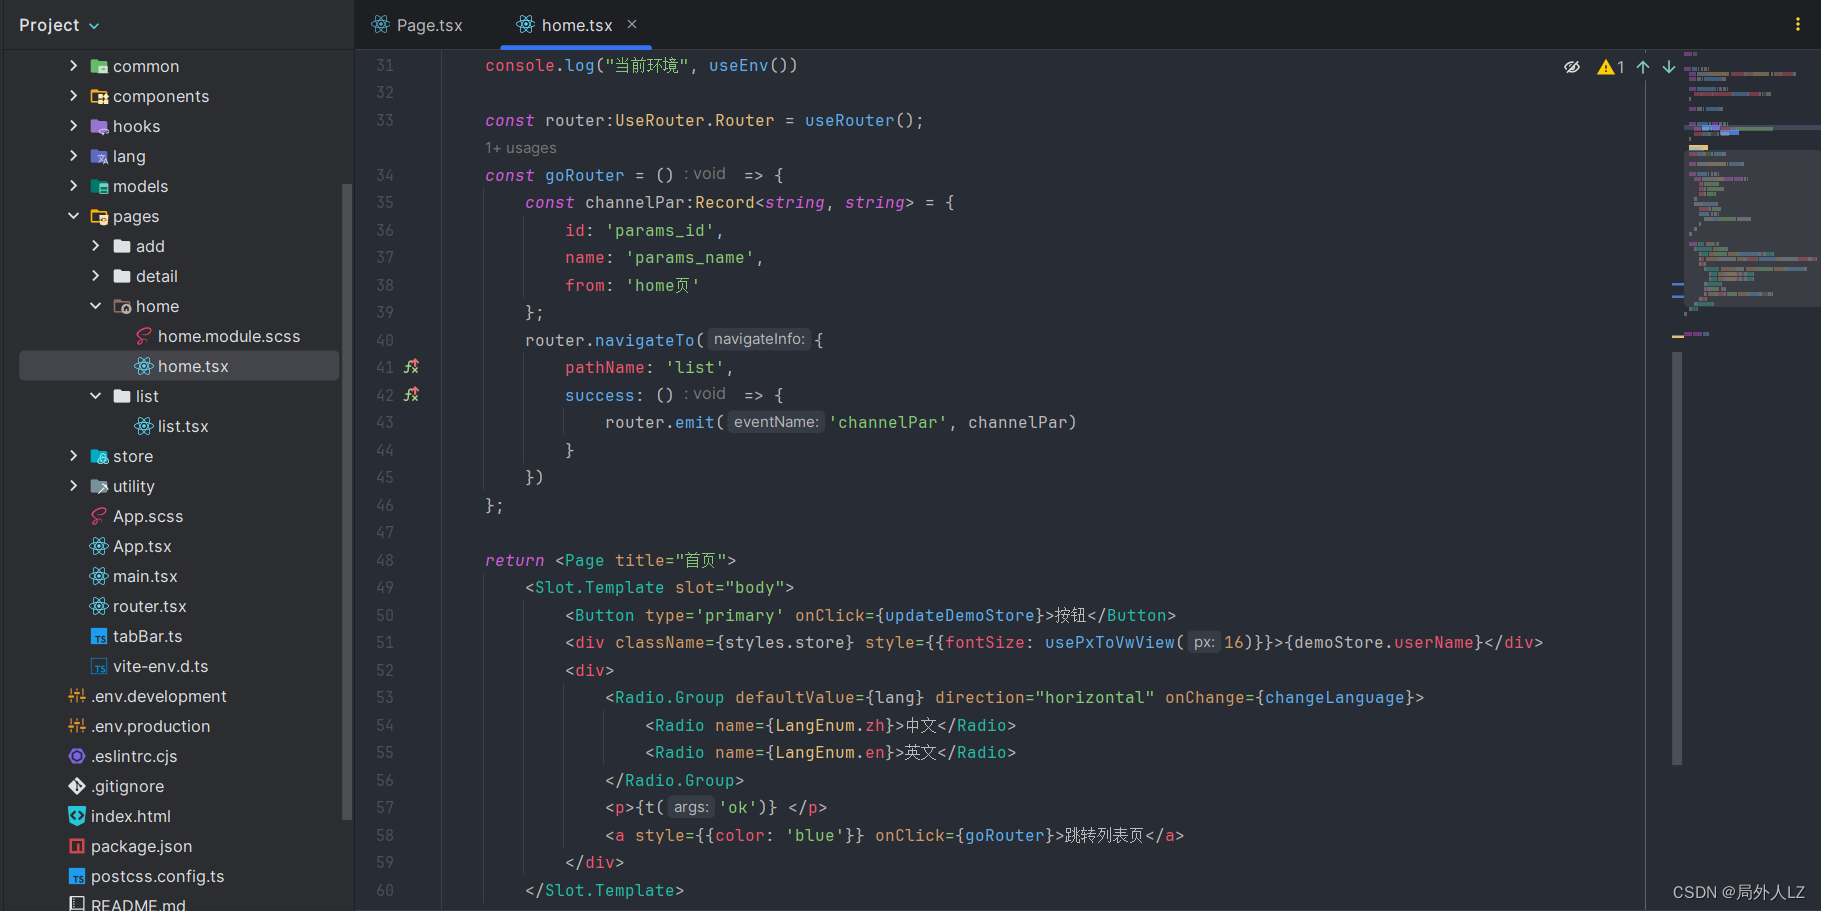
Task: Expand the store folder
Action: click(x=73, y=456)
